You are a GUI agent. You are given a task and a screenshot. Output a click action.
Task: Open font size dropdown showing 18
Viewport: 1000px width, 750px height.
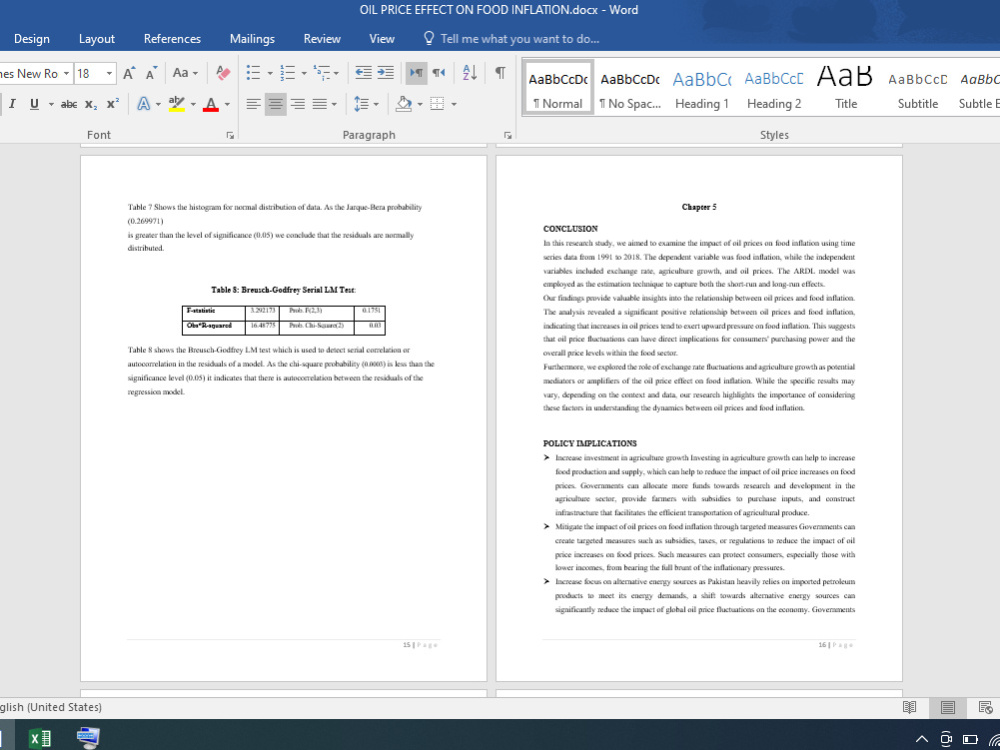pos(110,73)
